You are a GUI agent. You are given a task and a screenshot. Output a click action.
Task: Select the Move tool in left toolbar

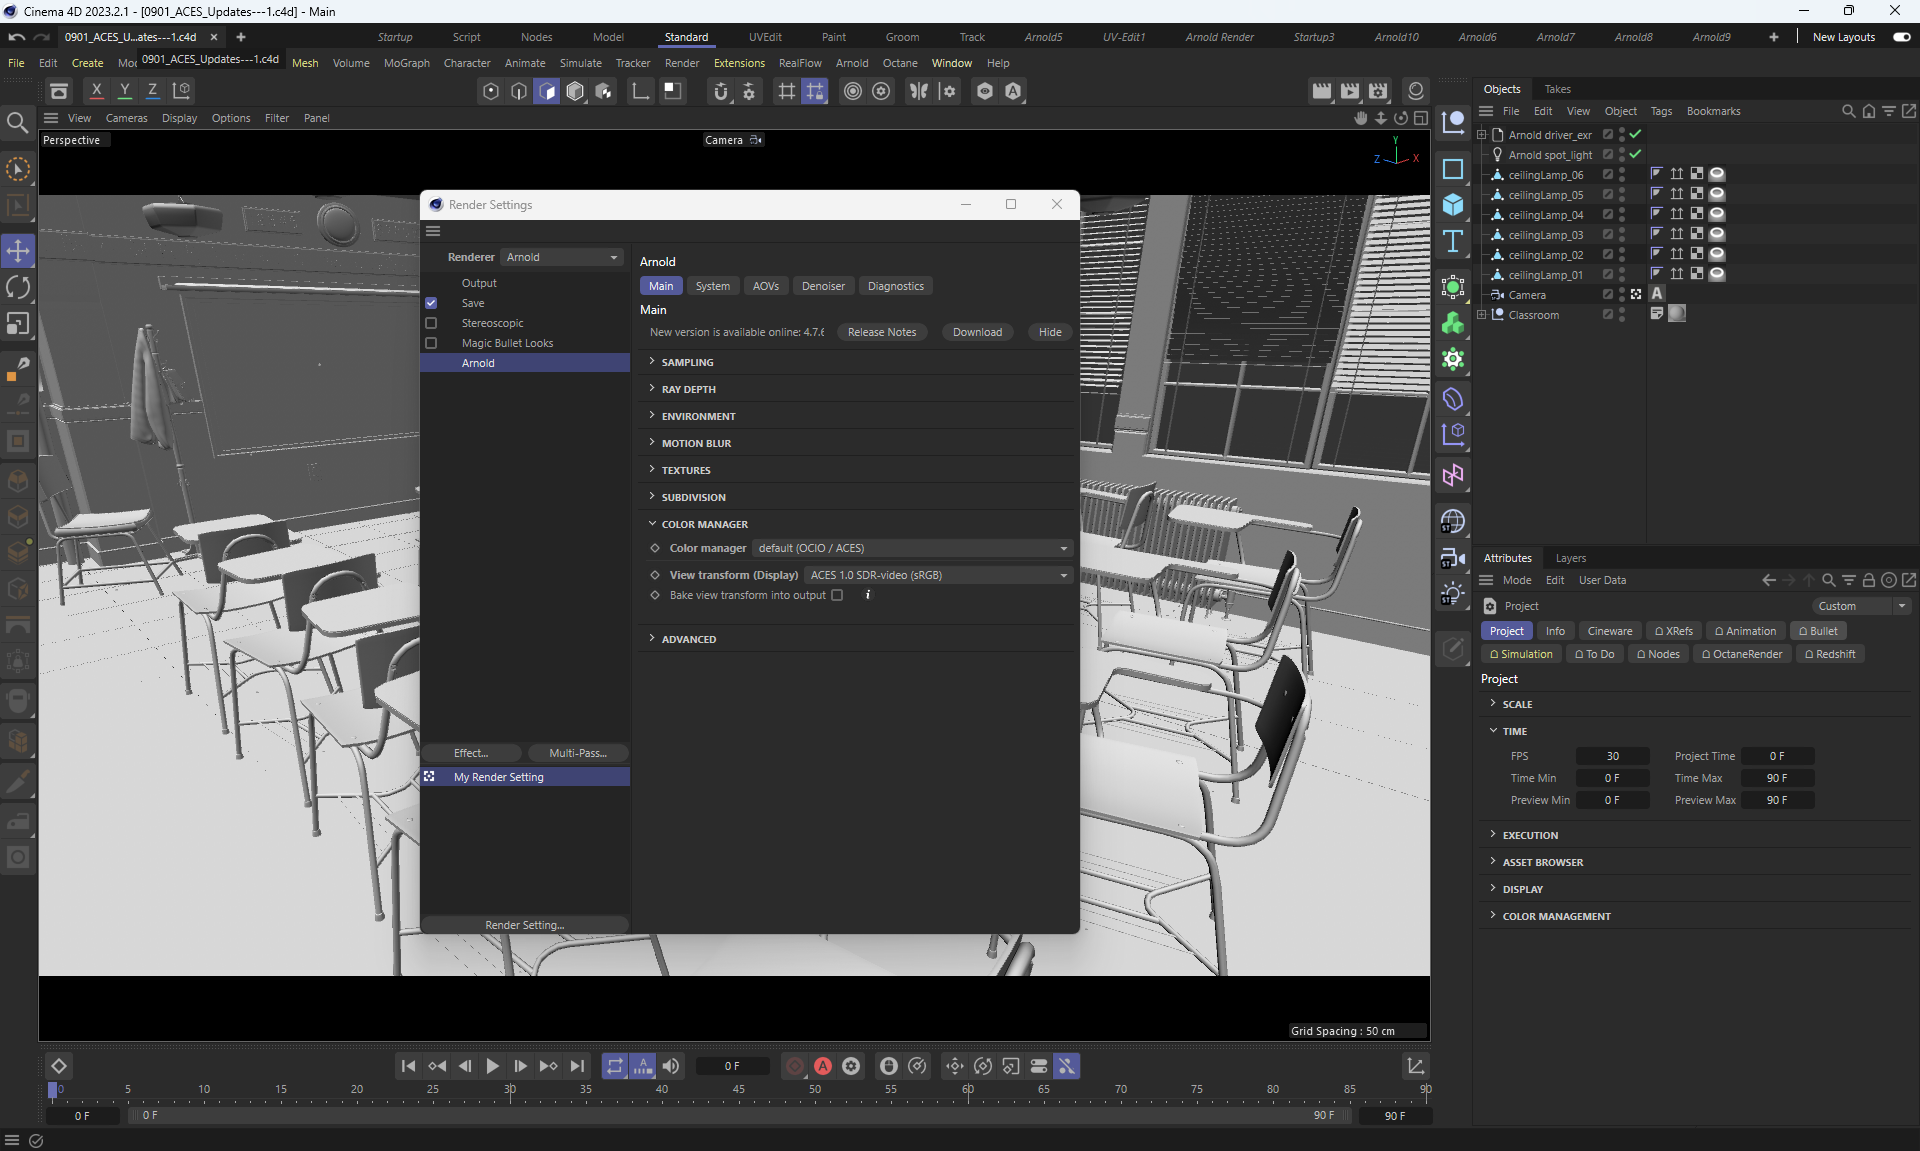tap(18, 251)
